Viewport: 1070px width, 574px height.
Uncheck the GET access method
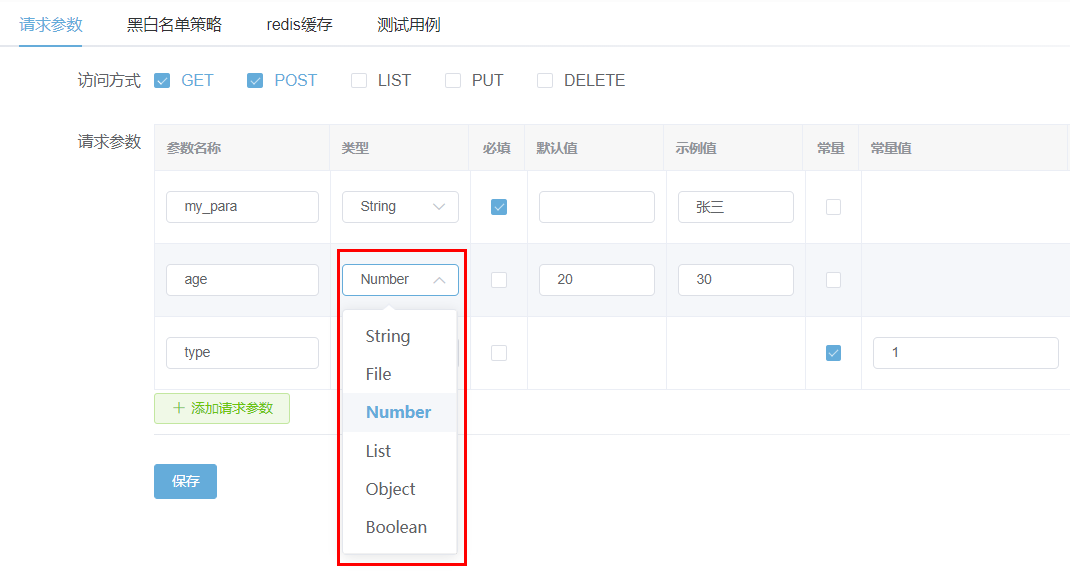tap(162, 81)
